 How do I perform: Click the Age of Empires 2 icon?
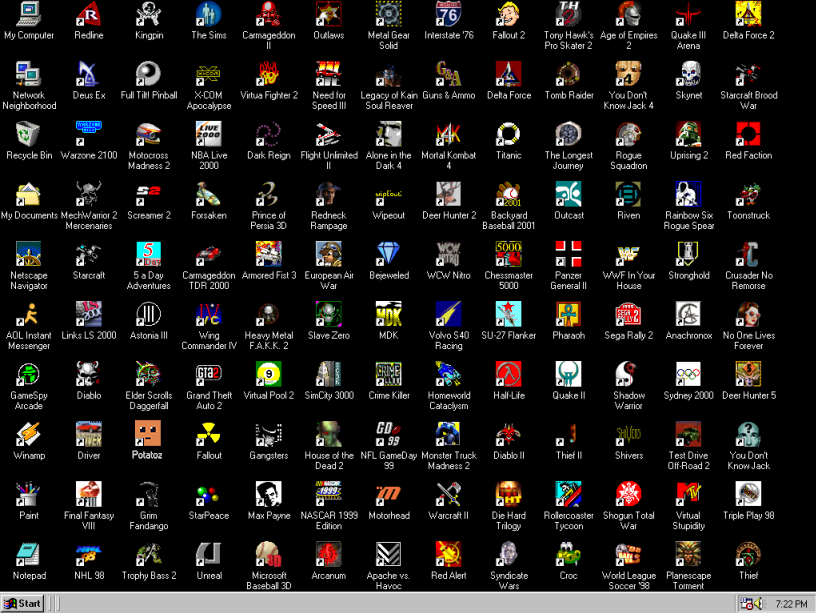pyautogui.click(x=629, y=14)
